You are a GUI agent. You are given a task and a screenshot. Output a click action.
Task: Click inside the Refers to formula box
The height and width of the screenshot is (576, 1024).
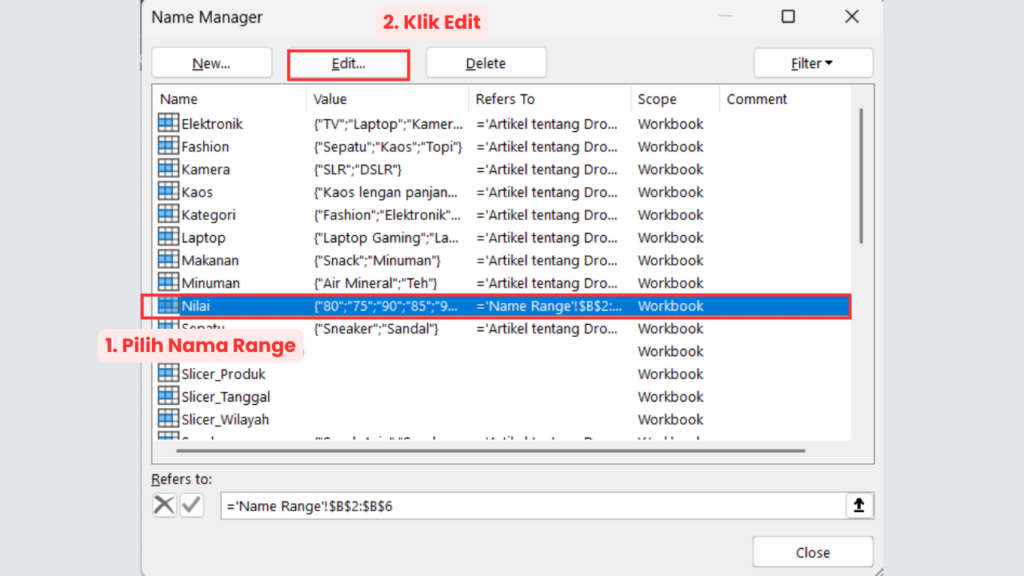pyautogui.click(x=450, y=505)
